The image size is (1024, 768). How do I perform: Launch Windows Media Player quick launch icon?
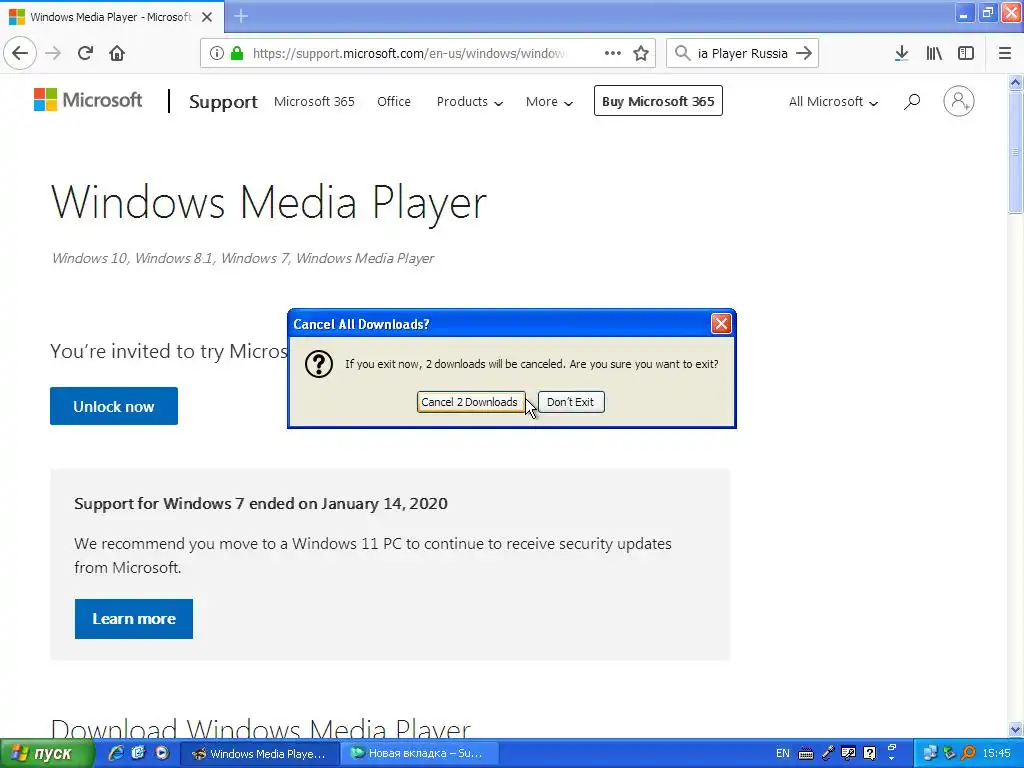pyautogui.click(x=161, y=753)
